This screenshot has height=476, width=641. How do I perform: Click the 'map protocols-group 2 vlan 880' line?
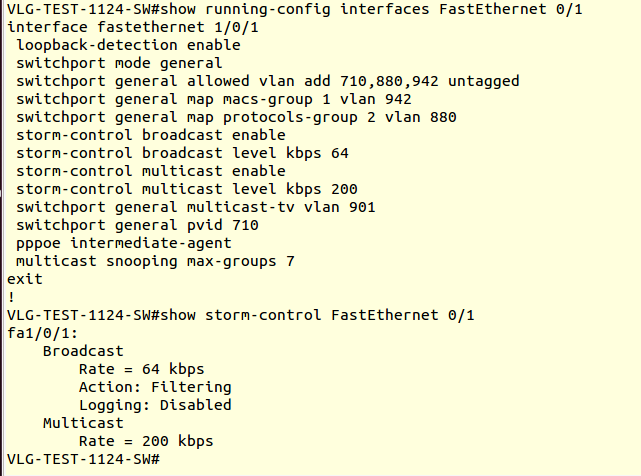(x=236, y=117)
